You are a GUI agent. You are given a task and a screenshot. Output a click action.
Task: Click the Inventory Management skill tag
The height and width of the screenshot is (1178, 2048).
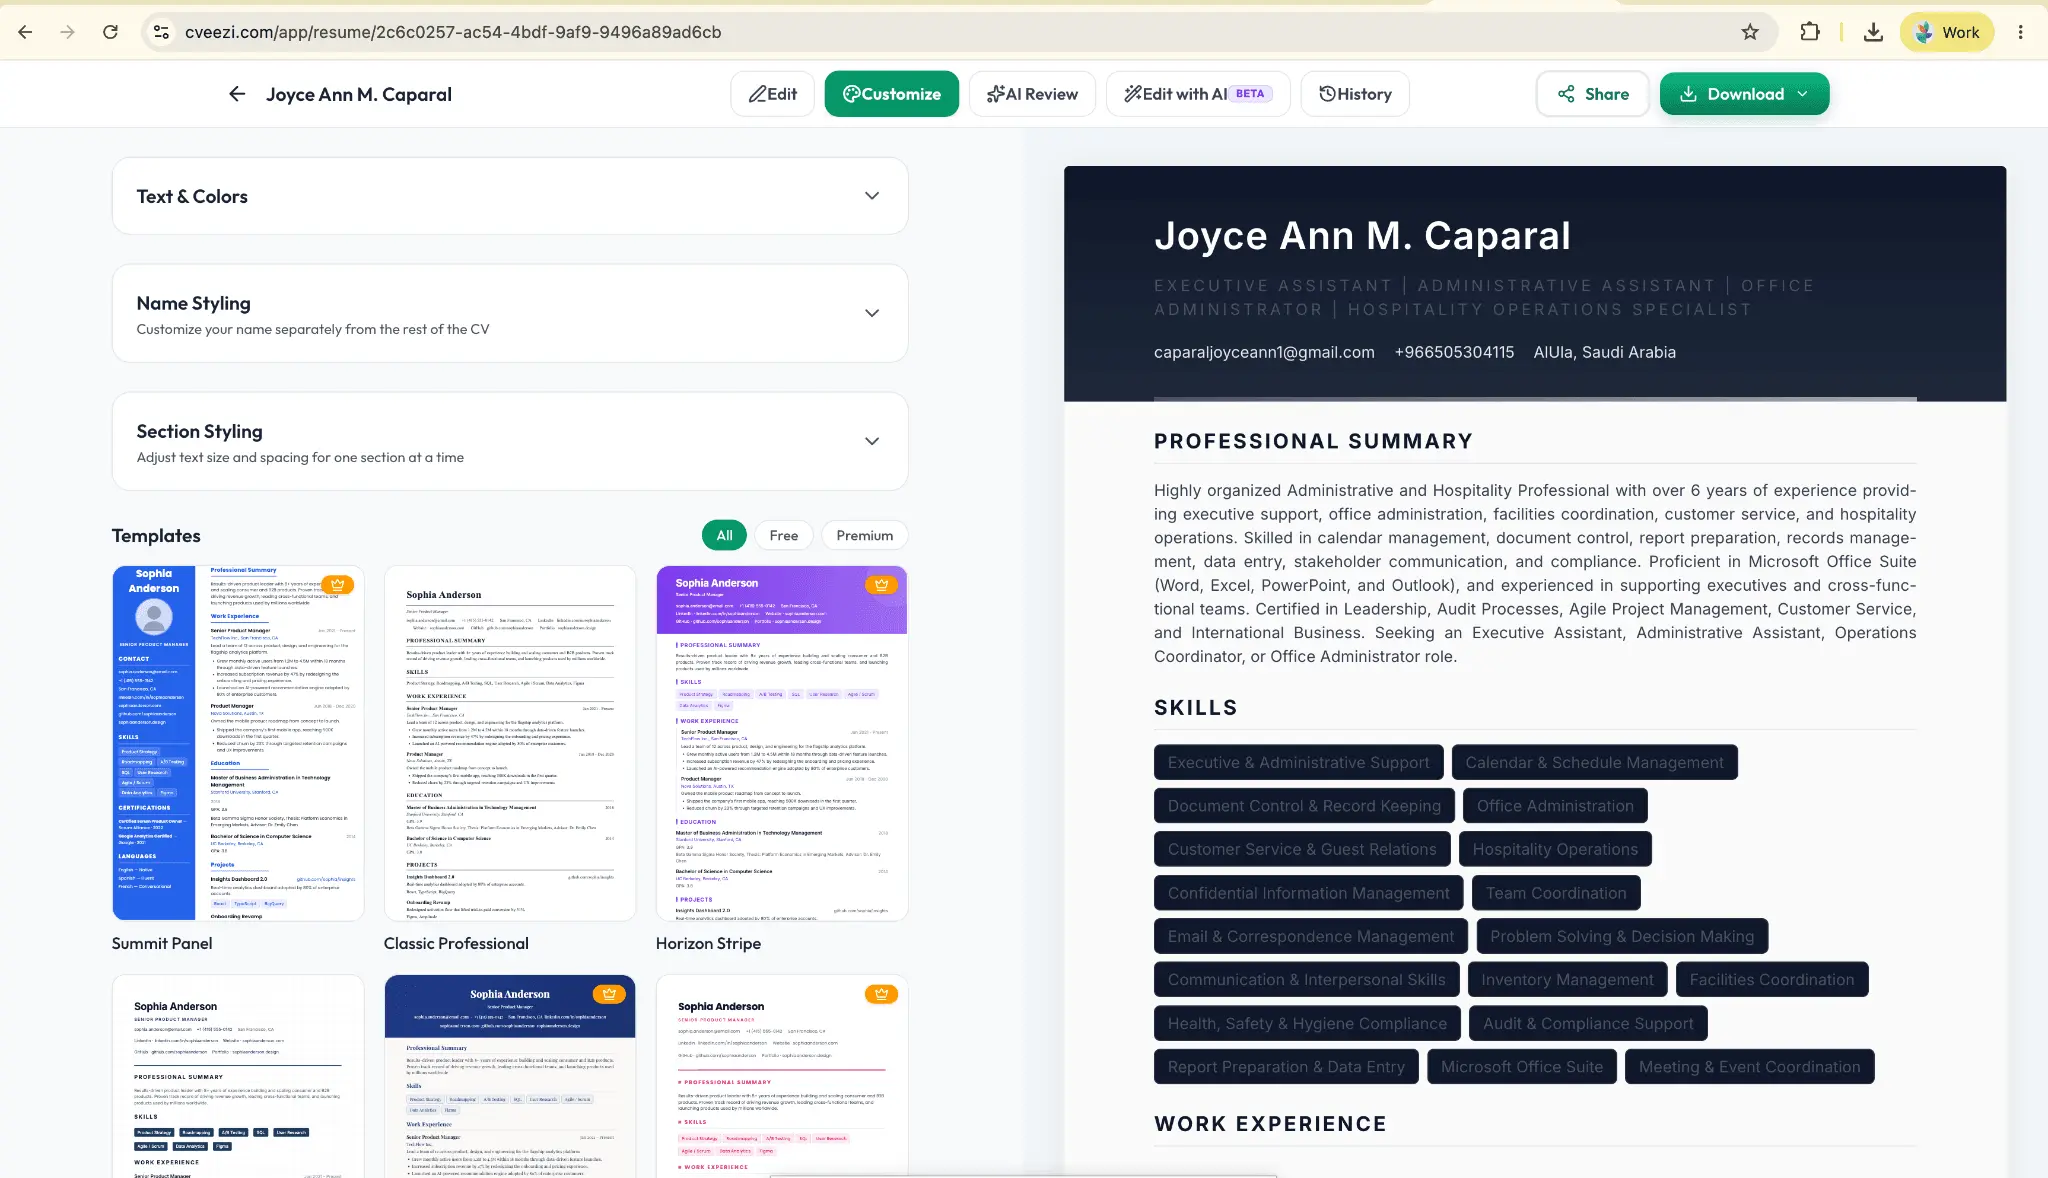(1567, 980)
